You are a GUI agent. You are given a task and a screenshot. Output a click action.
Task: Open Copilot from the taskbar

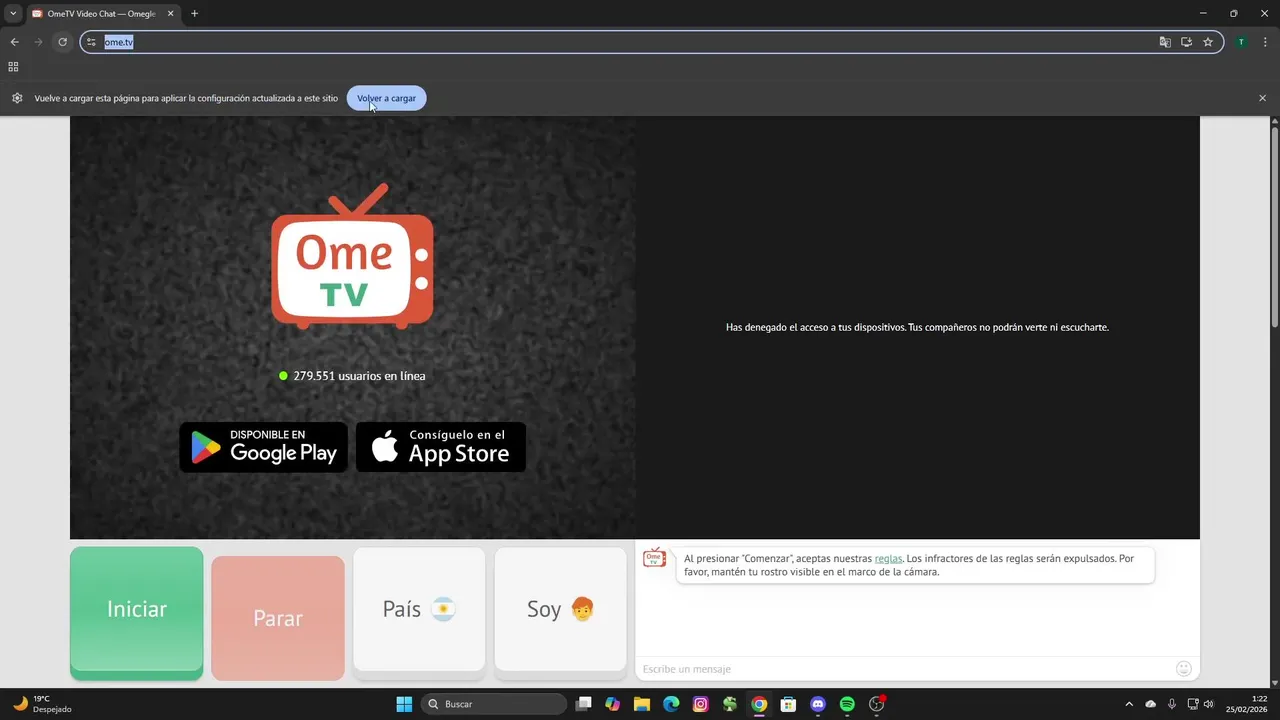click(x=613, y=704)
